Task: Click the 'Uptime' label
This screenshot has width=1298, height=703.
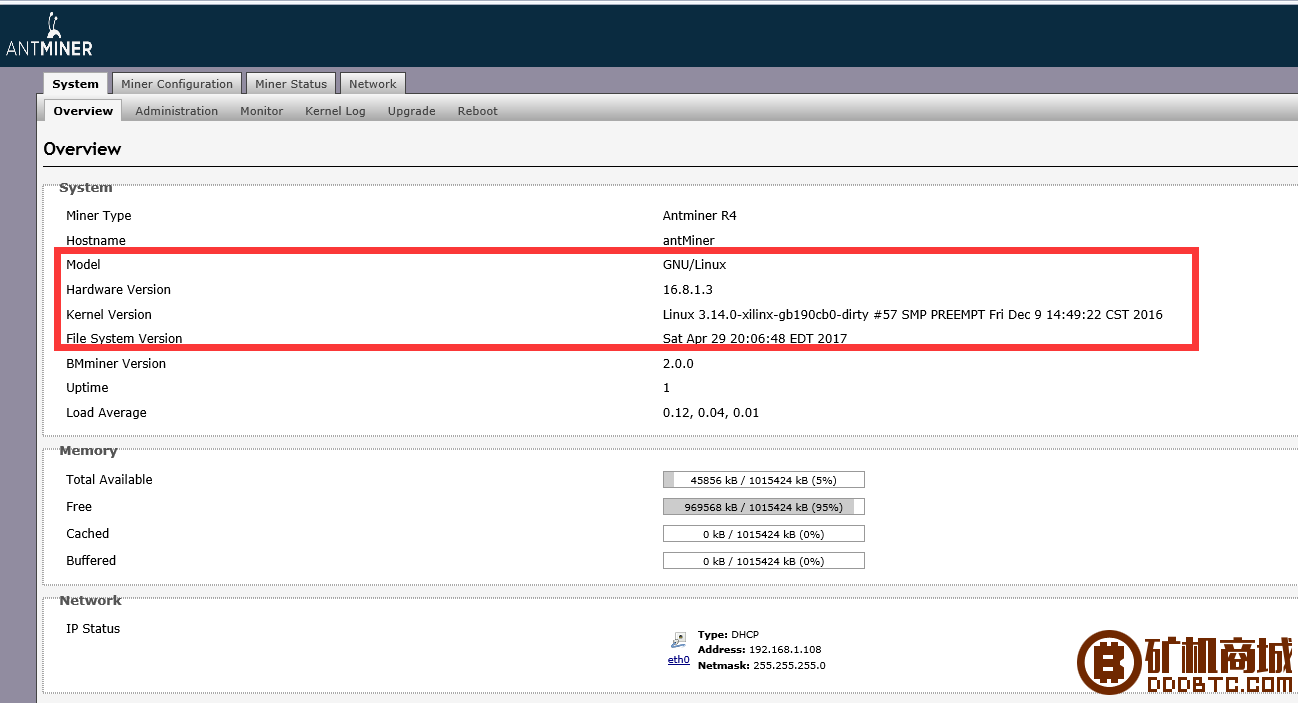Action: (x=87, y=388)
